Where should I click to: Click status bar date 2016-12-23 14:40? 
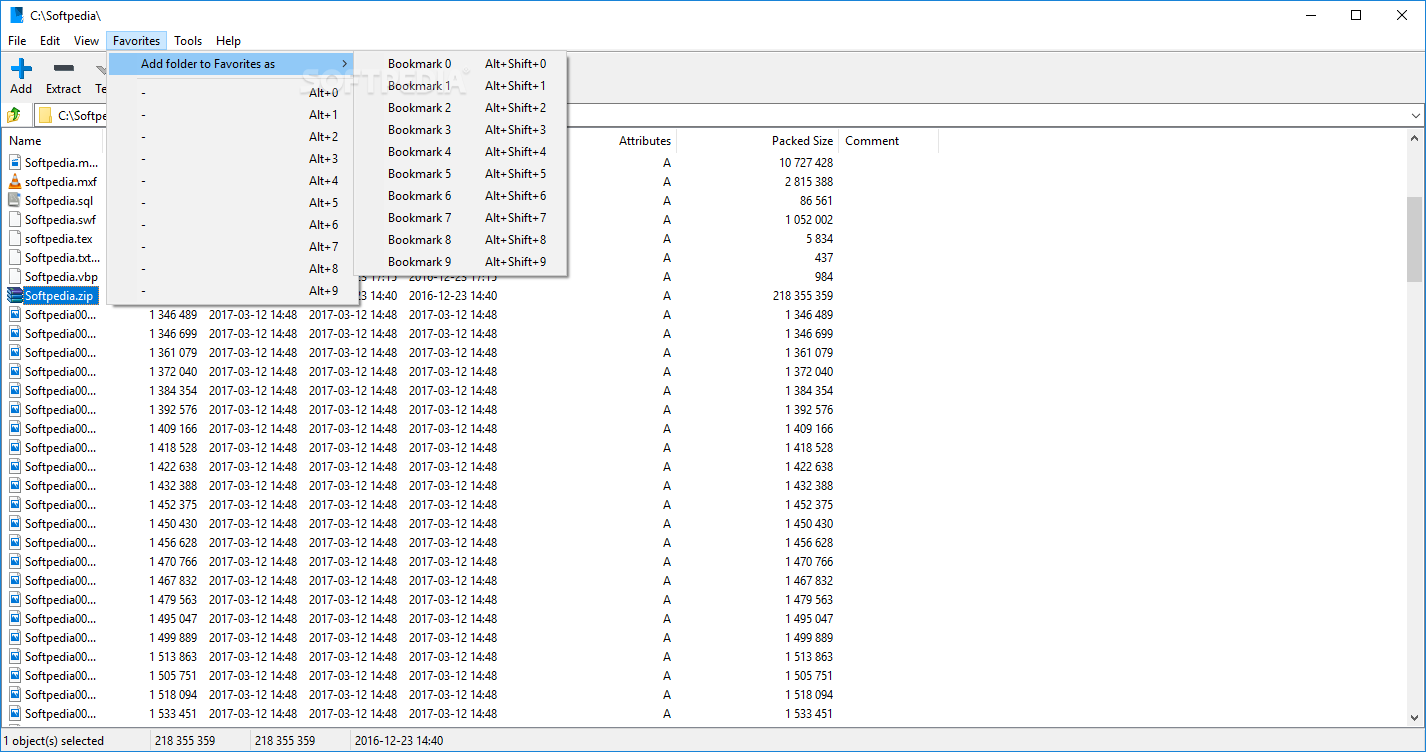click(x=401, y=741)
